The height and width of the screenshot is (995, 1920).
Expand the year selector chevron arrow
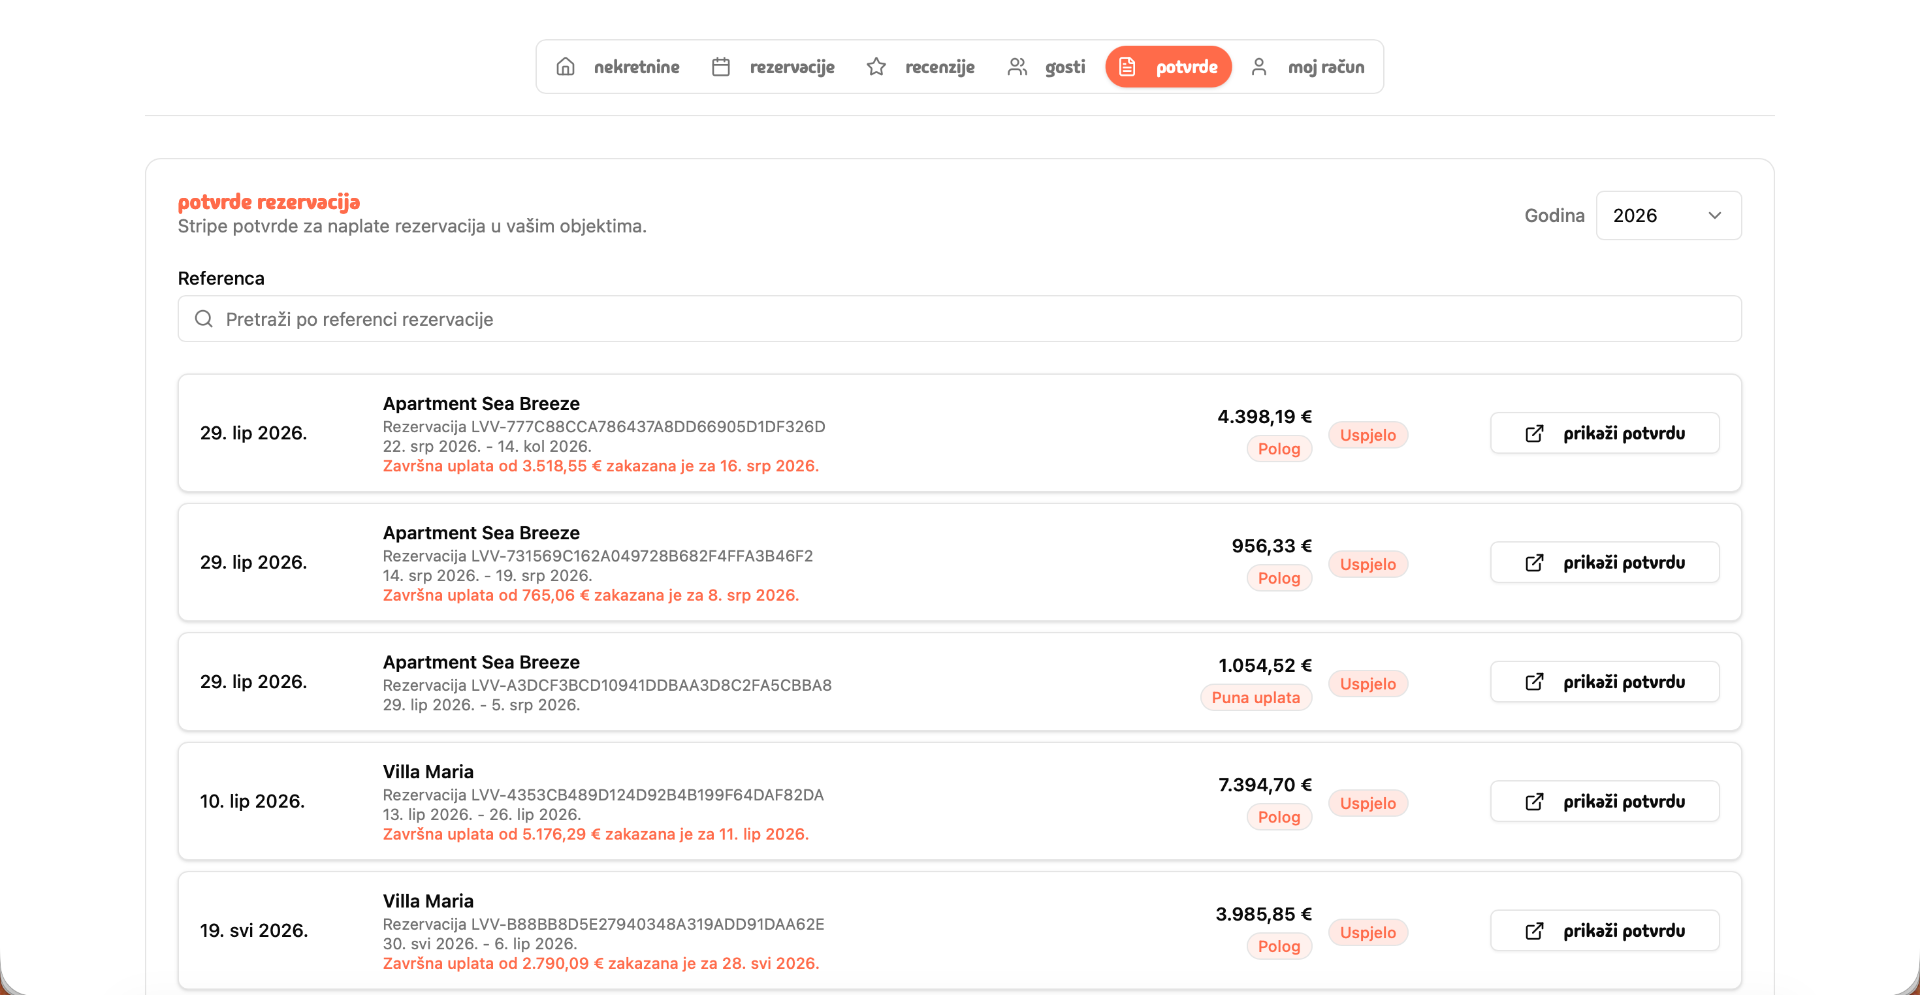[1715, 216]
